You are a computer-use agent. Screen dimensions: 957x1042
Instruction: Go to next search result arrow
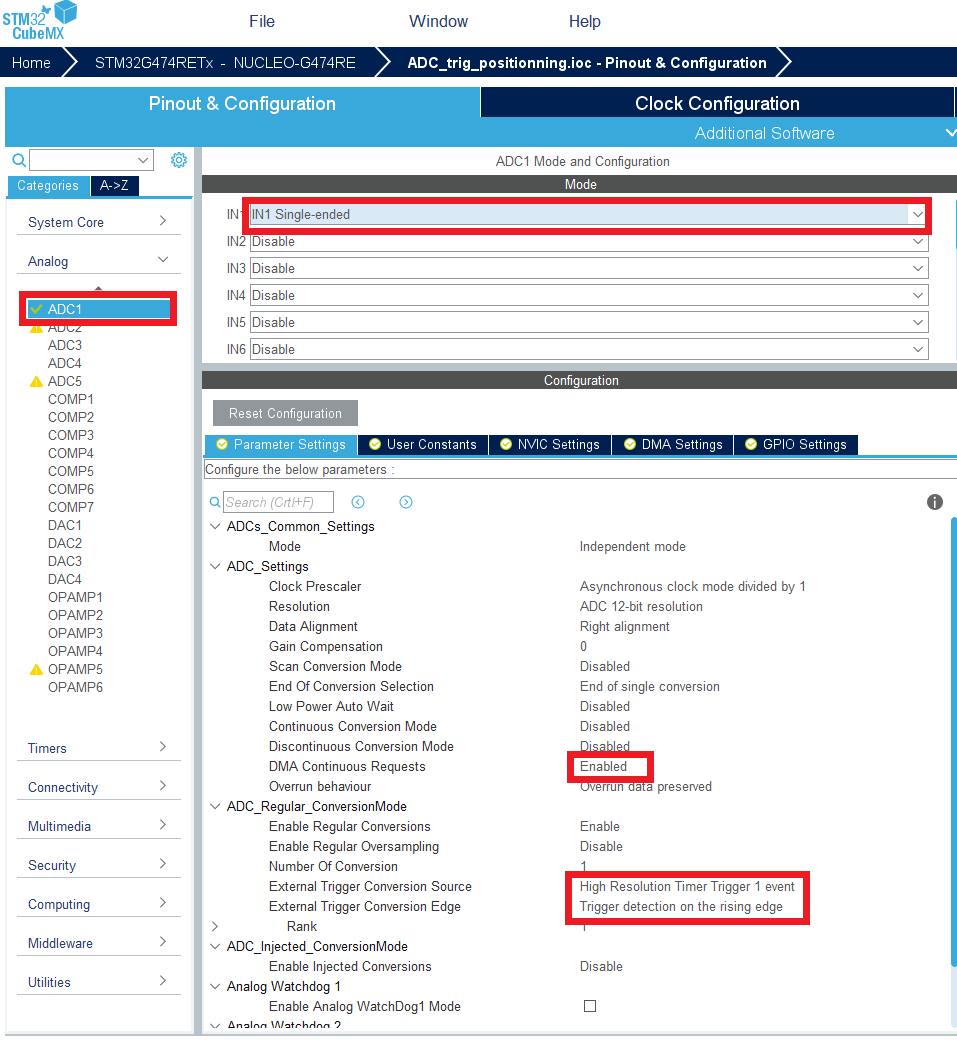click(406, 502)
